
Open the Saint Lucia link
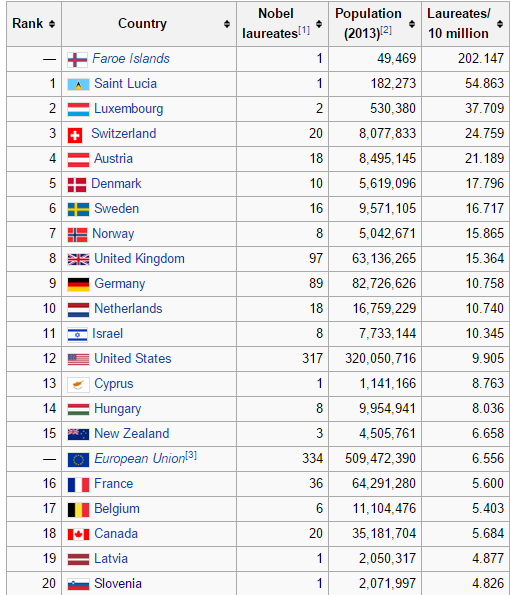[x=125, y=83]
